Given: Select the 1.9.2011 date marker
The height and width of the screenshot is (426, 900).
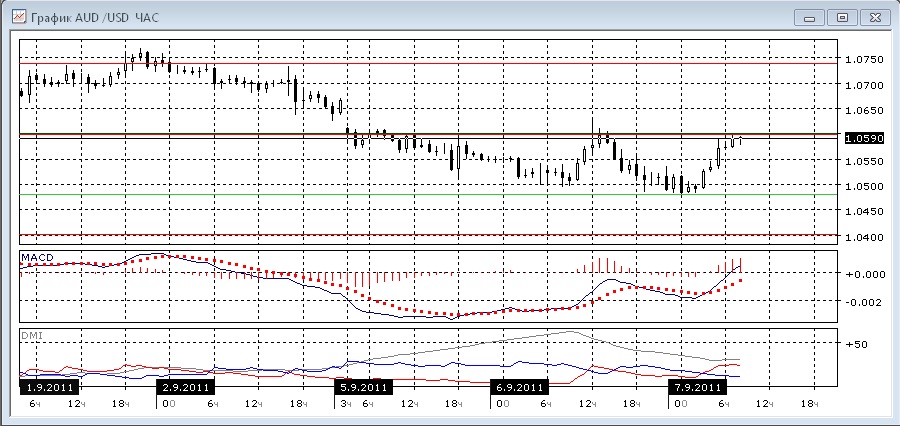Looking at the screenshot, I should click(49, 387).
